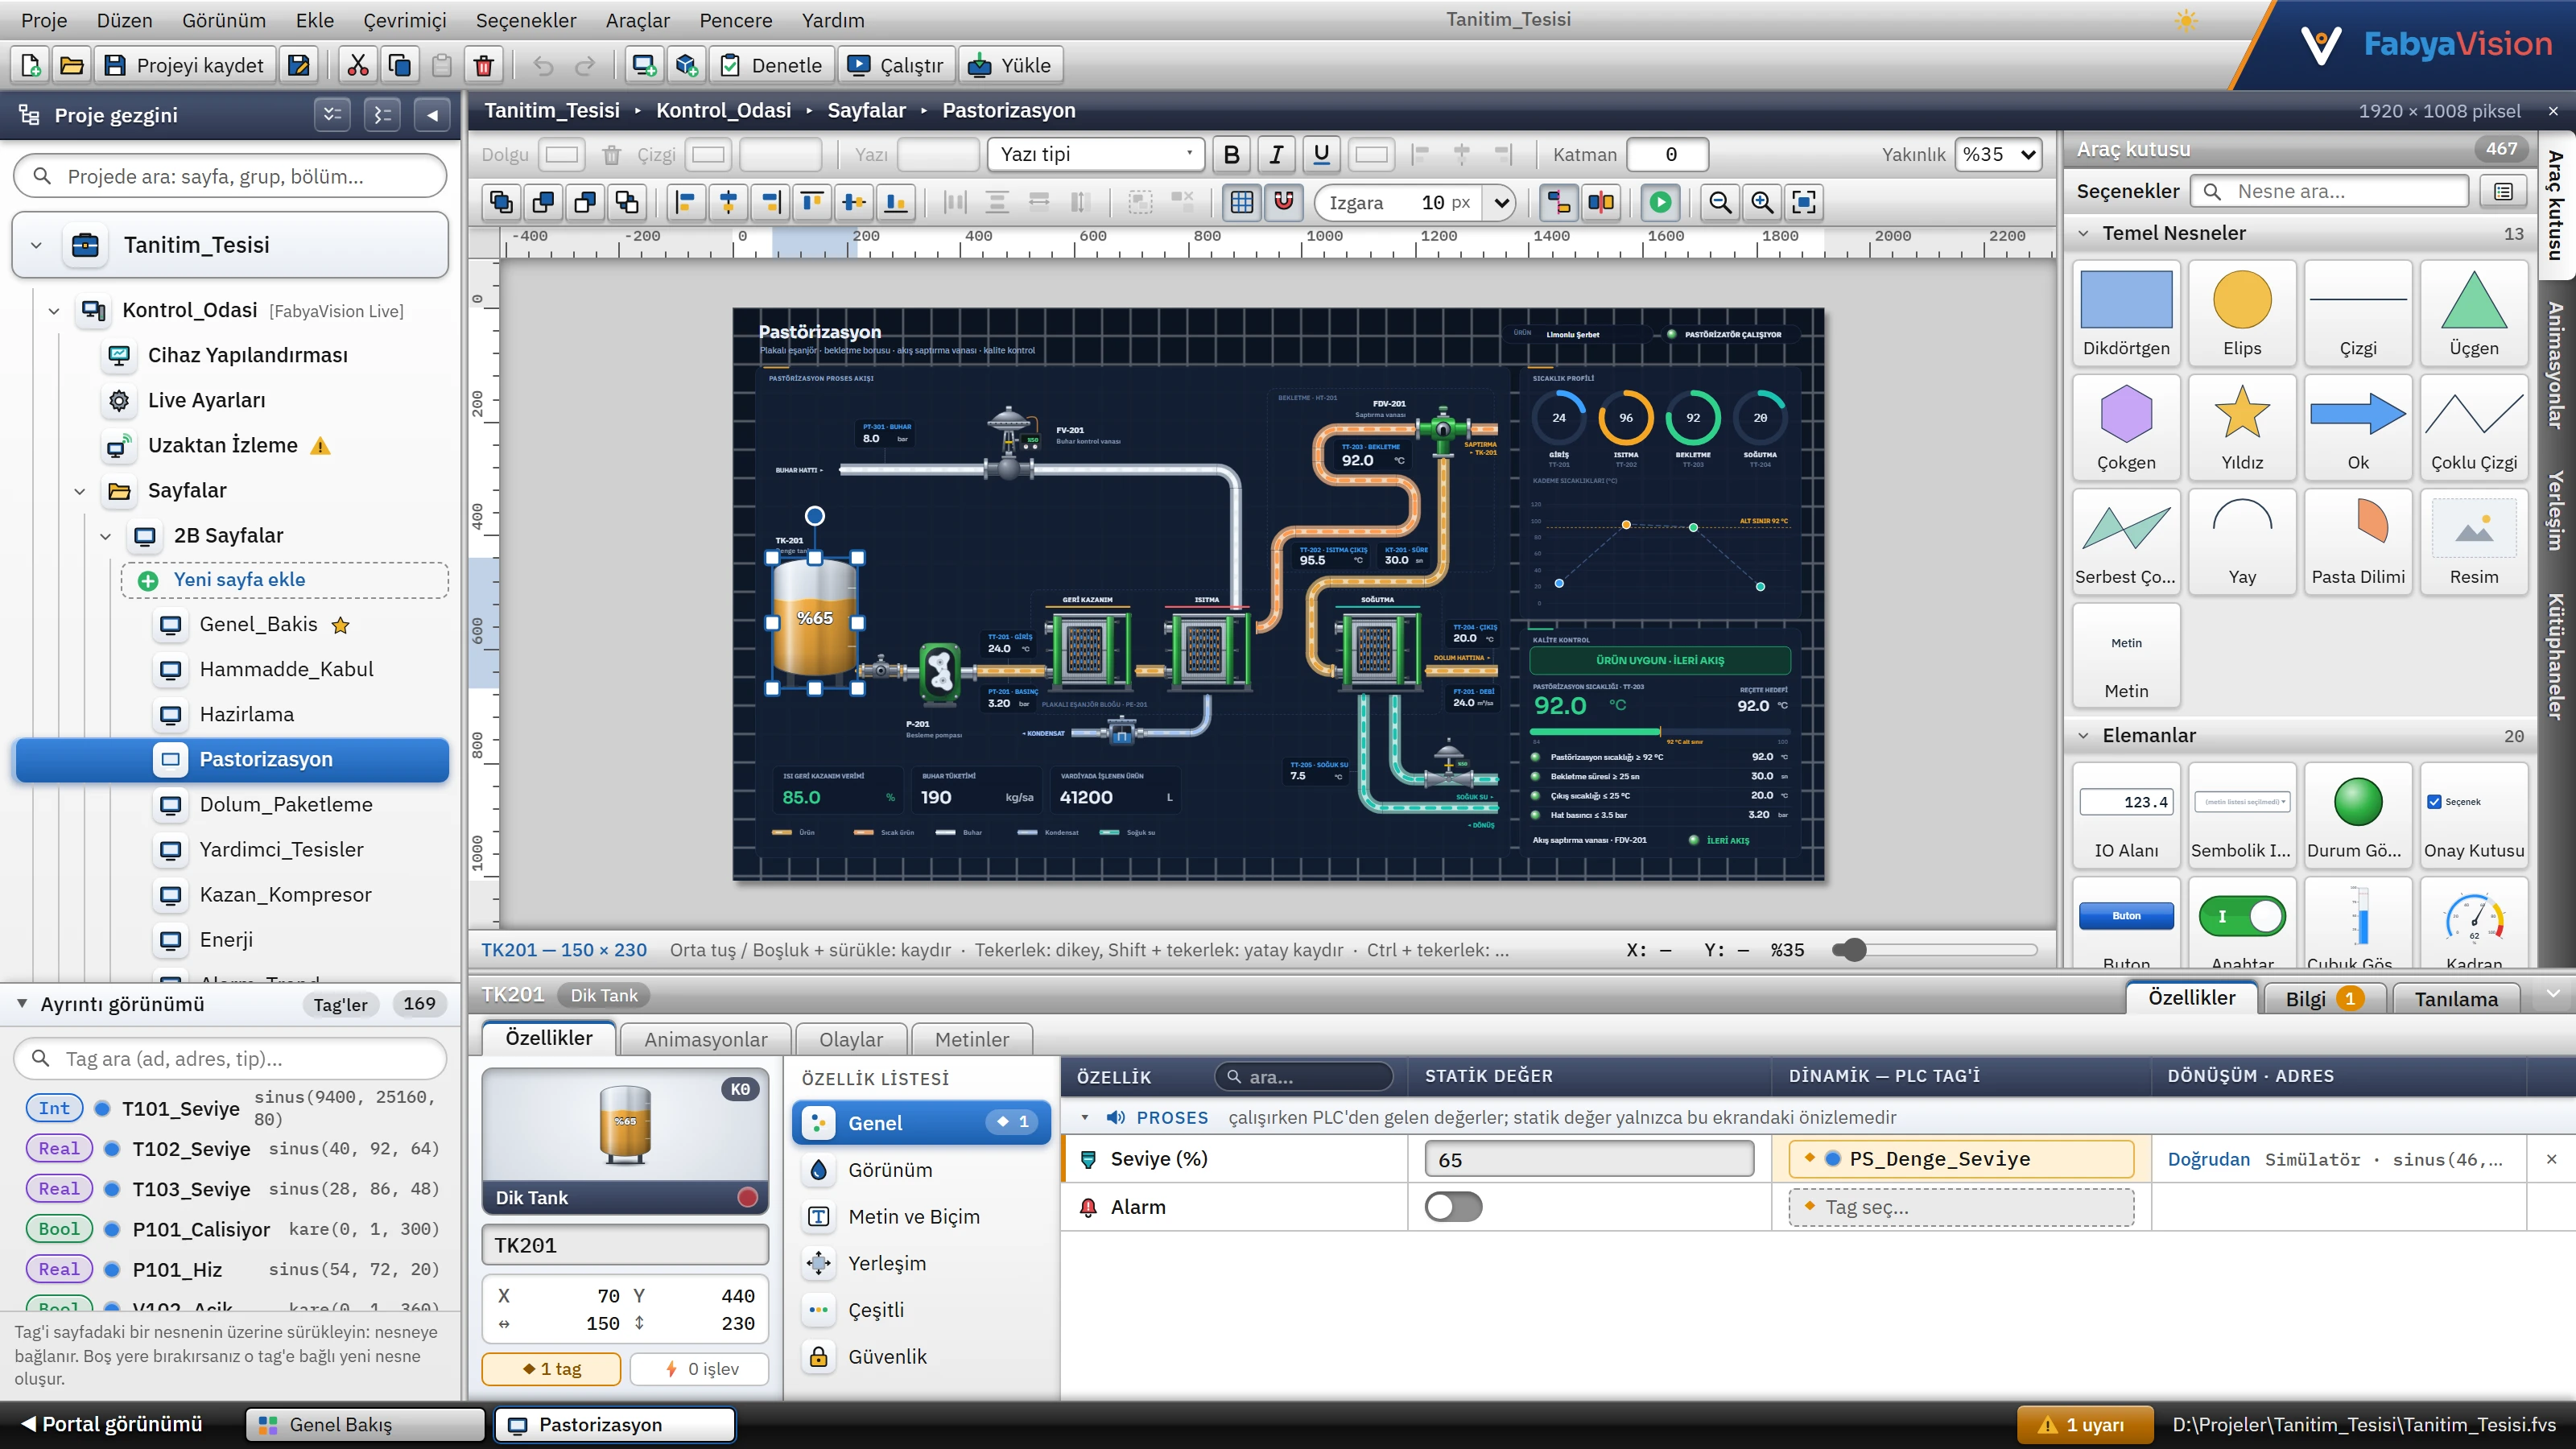2576x1449 pixels.
Task: Collapse the Elemanlar section
Action: 2084,735
